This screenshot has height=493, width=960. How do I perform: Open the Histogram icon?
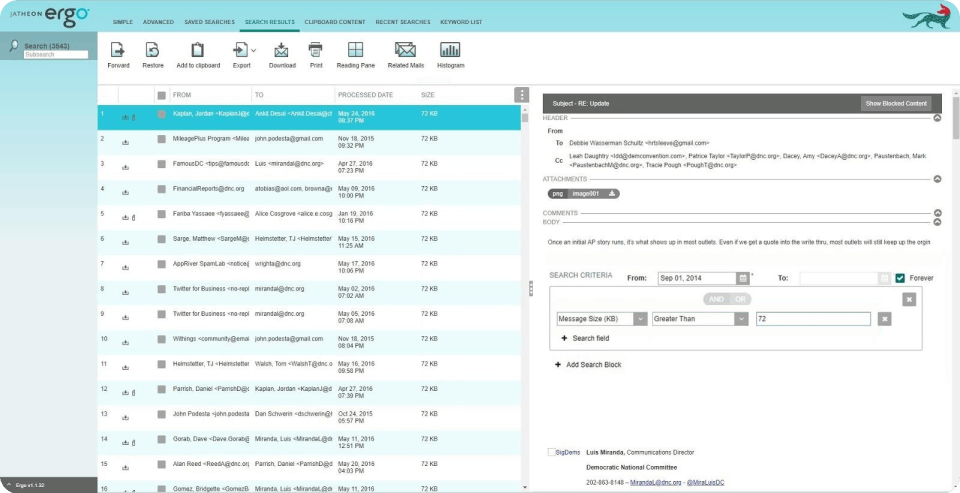pyautogui.click(x=450, y=50)
